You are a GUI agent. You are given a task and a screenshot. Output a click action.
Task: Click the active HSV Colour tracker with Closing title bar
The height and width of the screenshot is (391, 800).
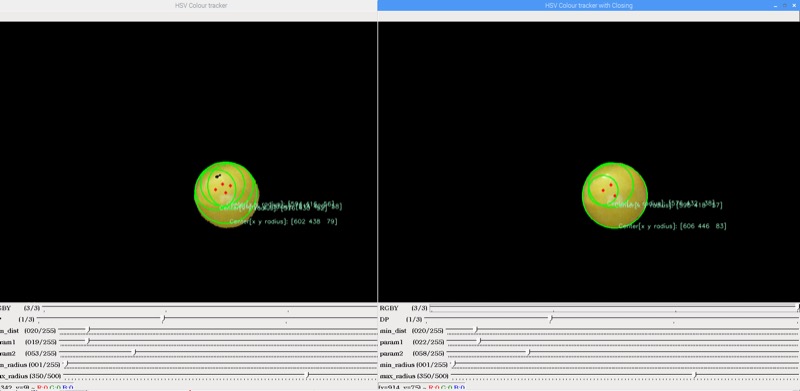tap(588, 6)
